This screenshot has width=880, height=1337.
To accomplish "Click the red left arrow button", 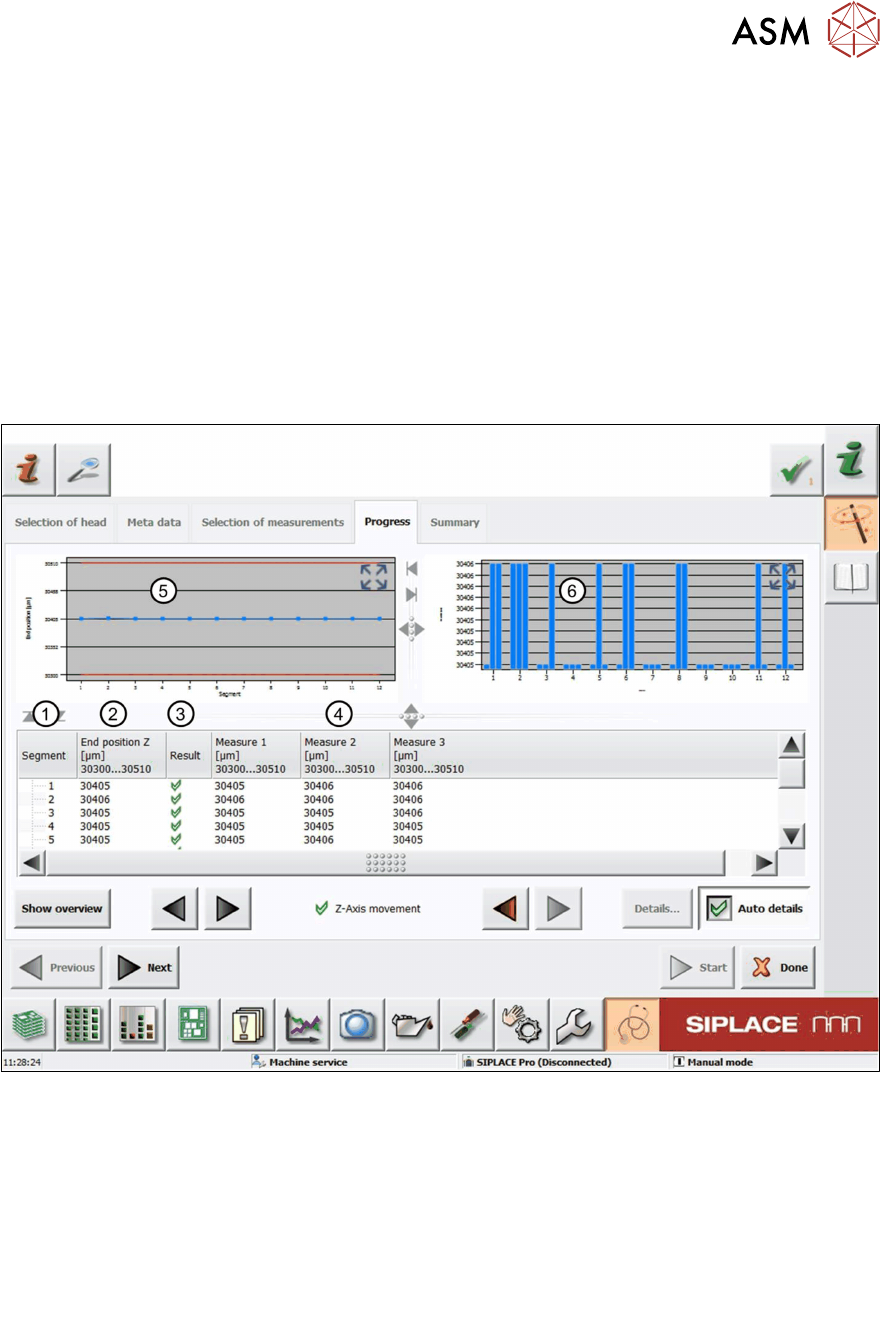I will tap(505, 908).
